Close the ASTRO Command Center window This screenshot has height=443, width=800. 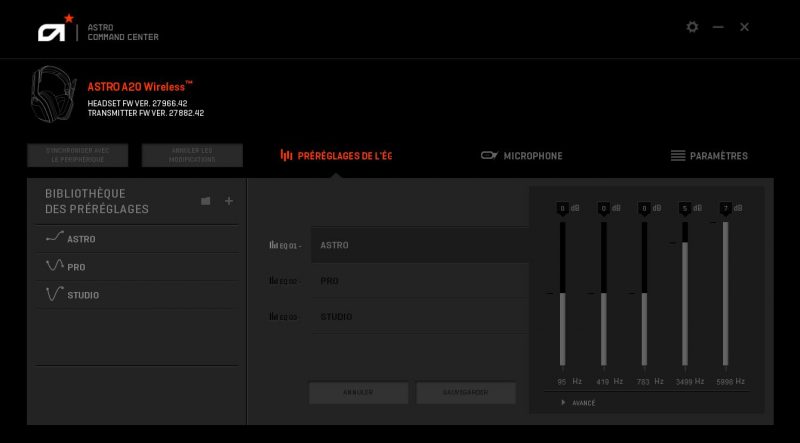pyautogui.click(x=744, y=27)
